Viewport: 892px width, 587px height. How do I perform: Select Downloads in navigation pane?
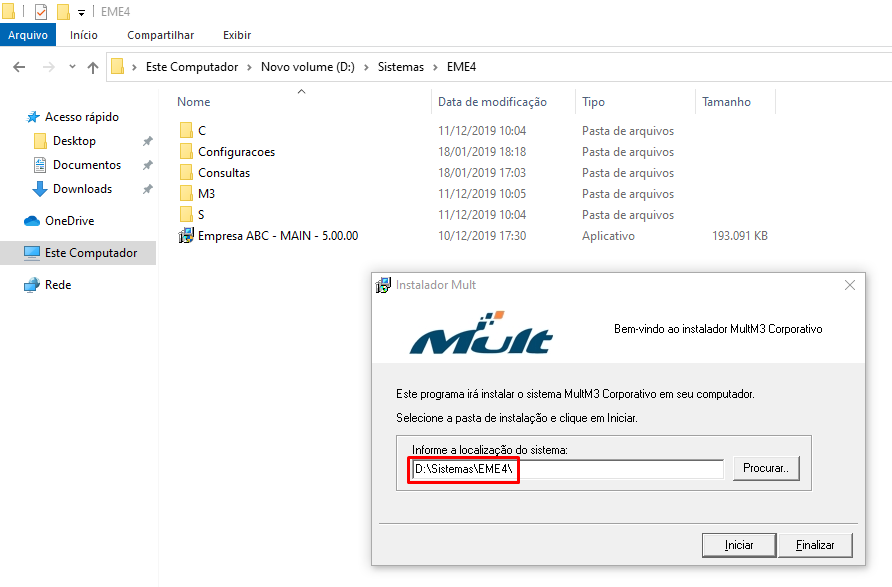click(82, 189)
